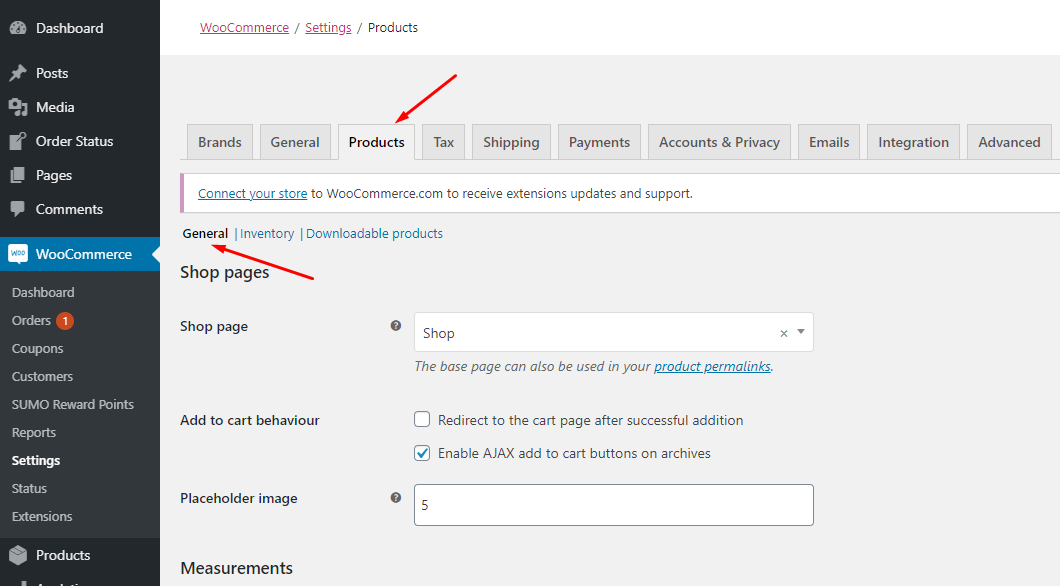
Task: Open the Shipping tab
Action: pyautogui.click(x=511, y=142)
